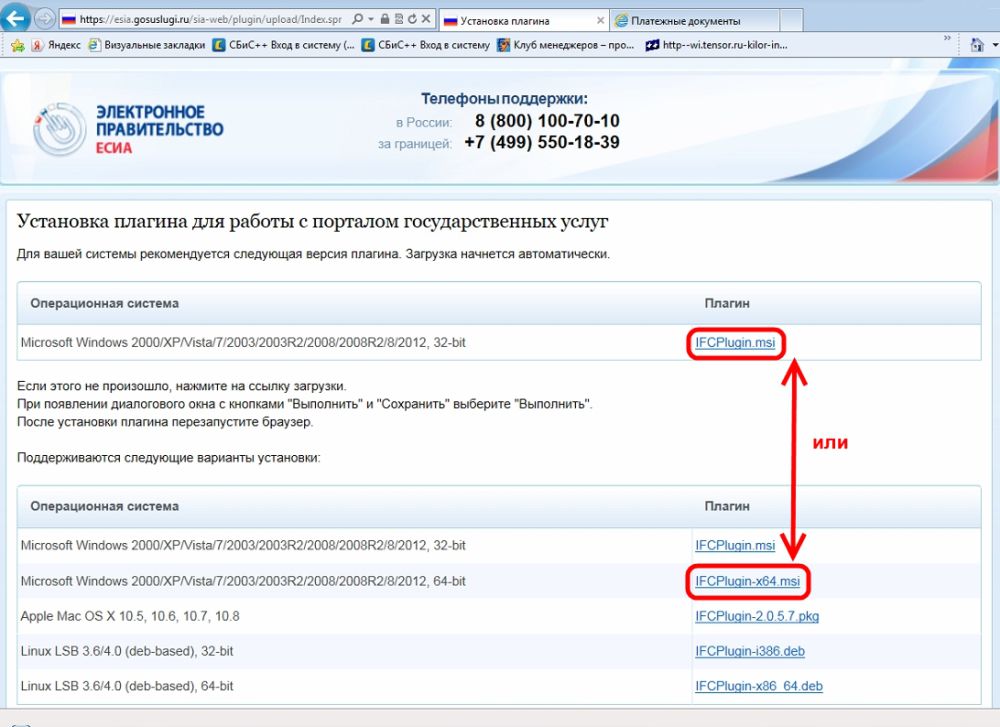Click the browser Forward arrow button

pos(45,19)
